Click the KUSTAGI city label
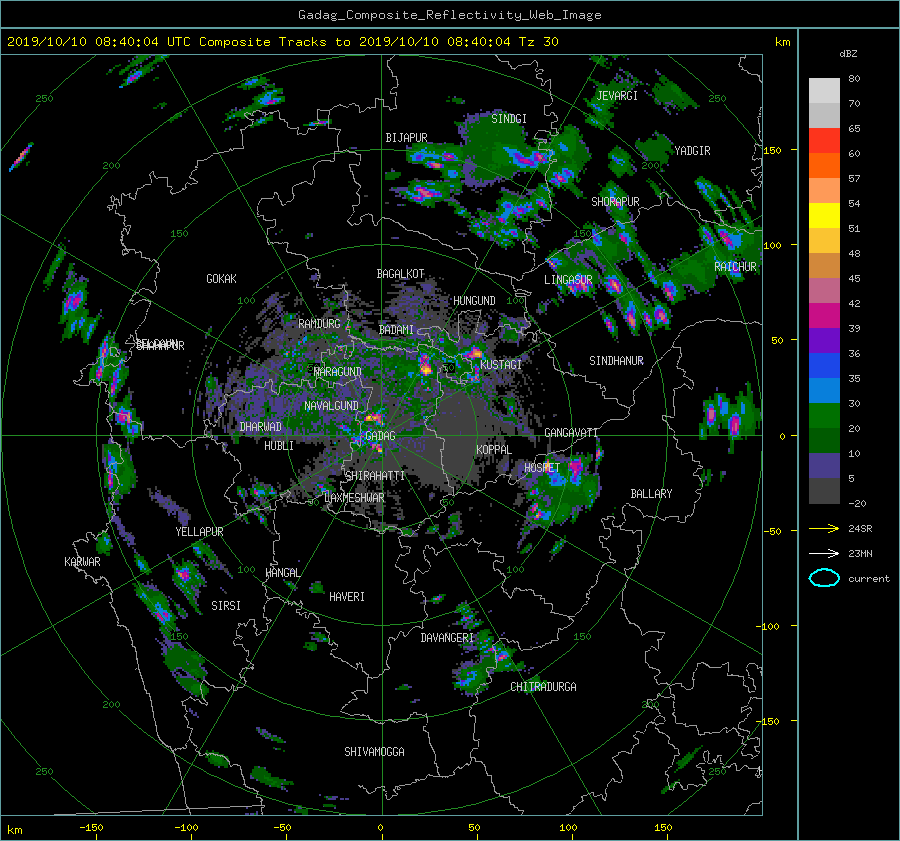 501,365
